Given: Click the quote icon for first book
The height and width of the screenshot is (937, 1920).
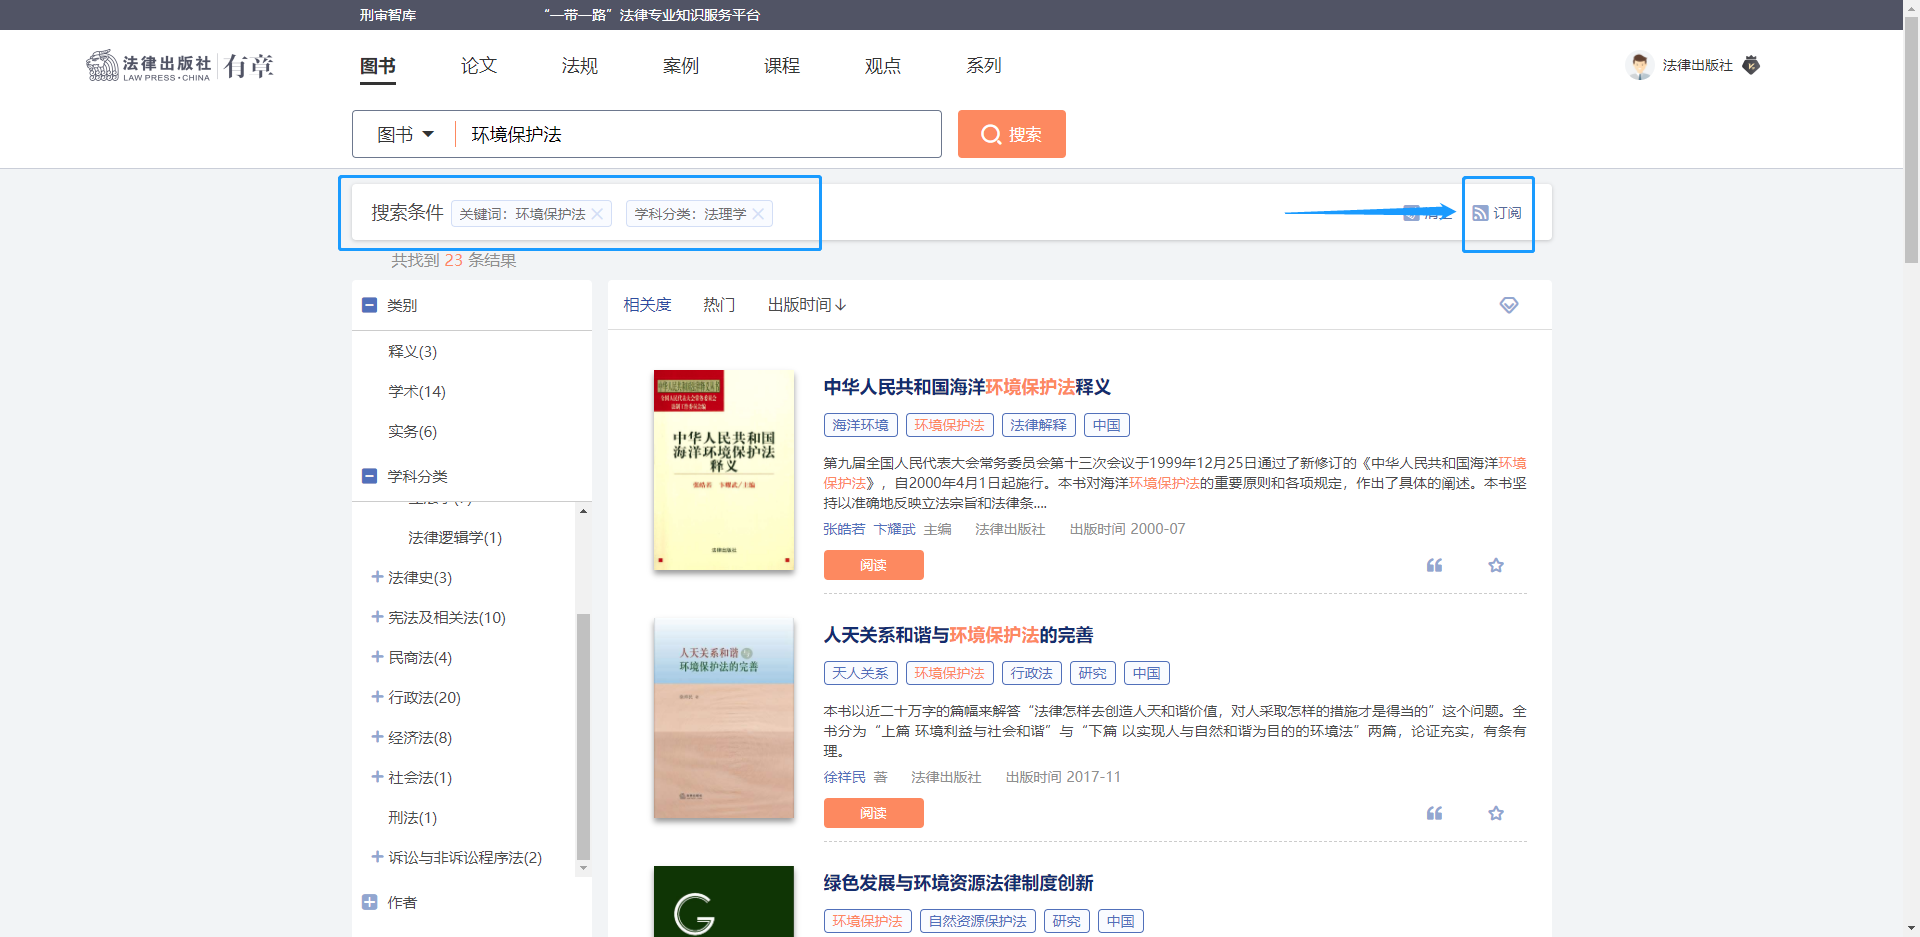Looking at the screenshot, I should (1434, 565).
